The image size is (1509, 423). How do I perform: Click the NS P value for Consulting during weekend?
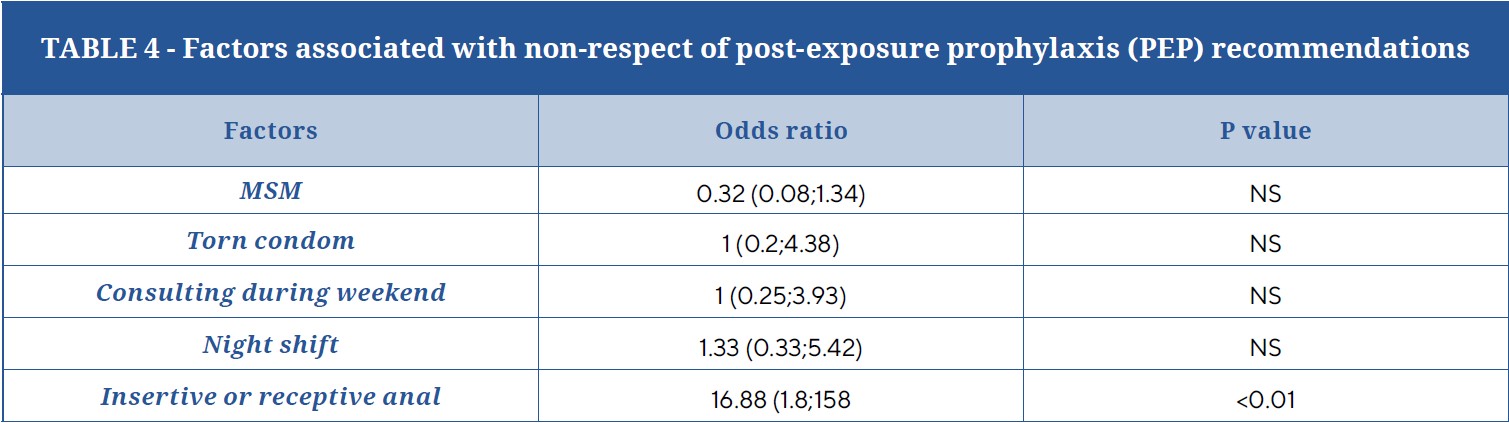pyautogui.click(x=1265, y=297)
